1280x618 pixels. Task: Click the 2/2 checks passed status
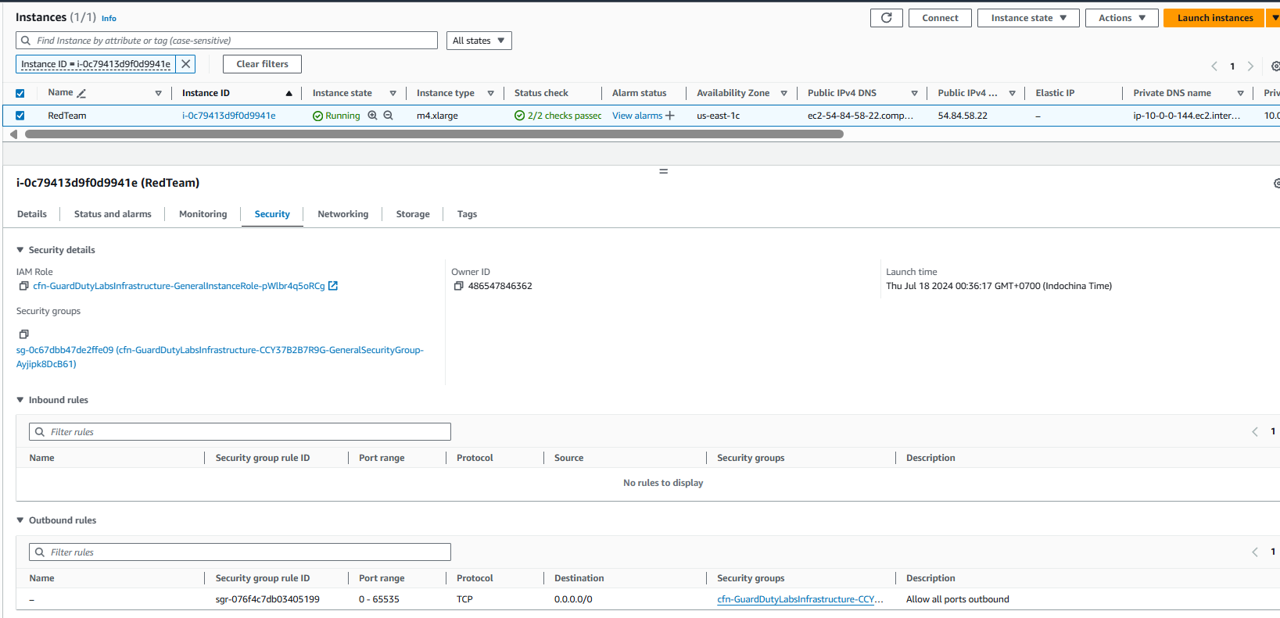click(x=558, y=116)
